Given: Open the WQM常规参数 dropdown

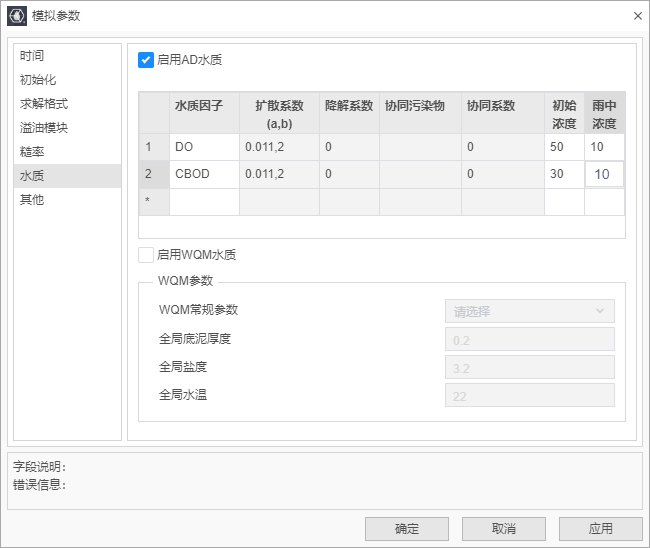Looking at the screenshot, I should (x=529, y=311).
